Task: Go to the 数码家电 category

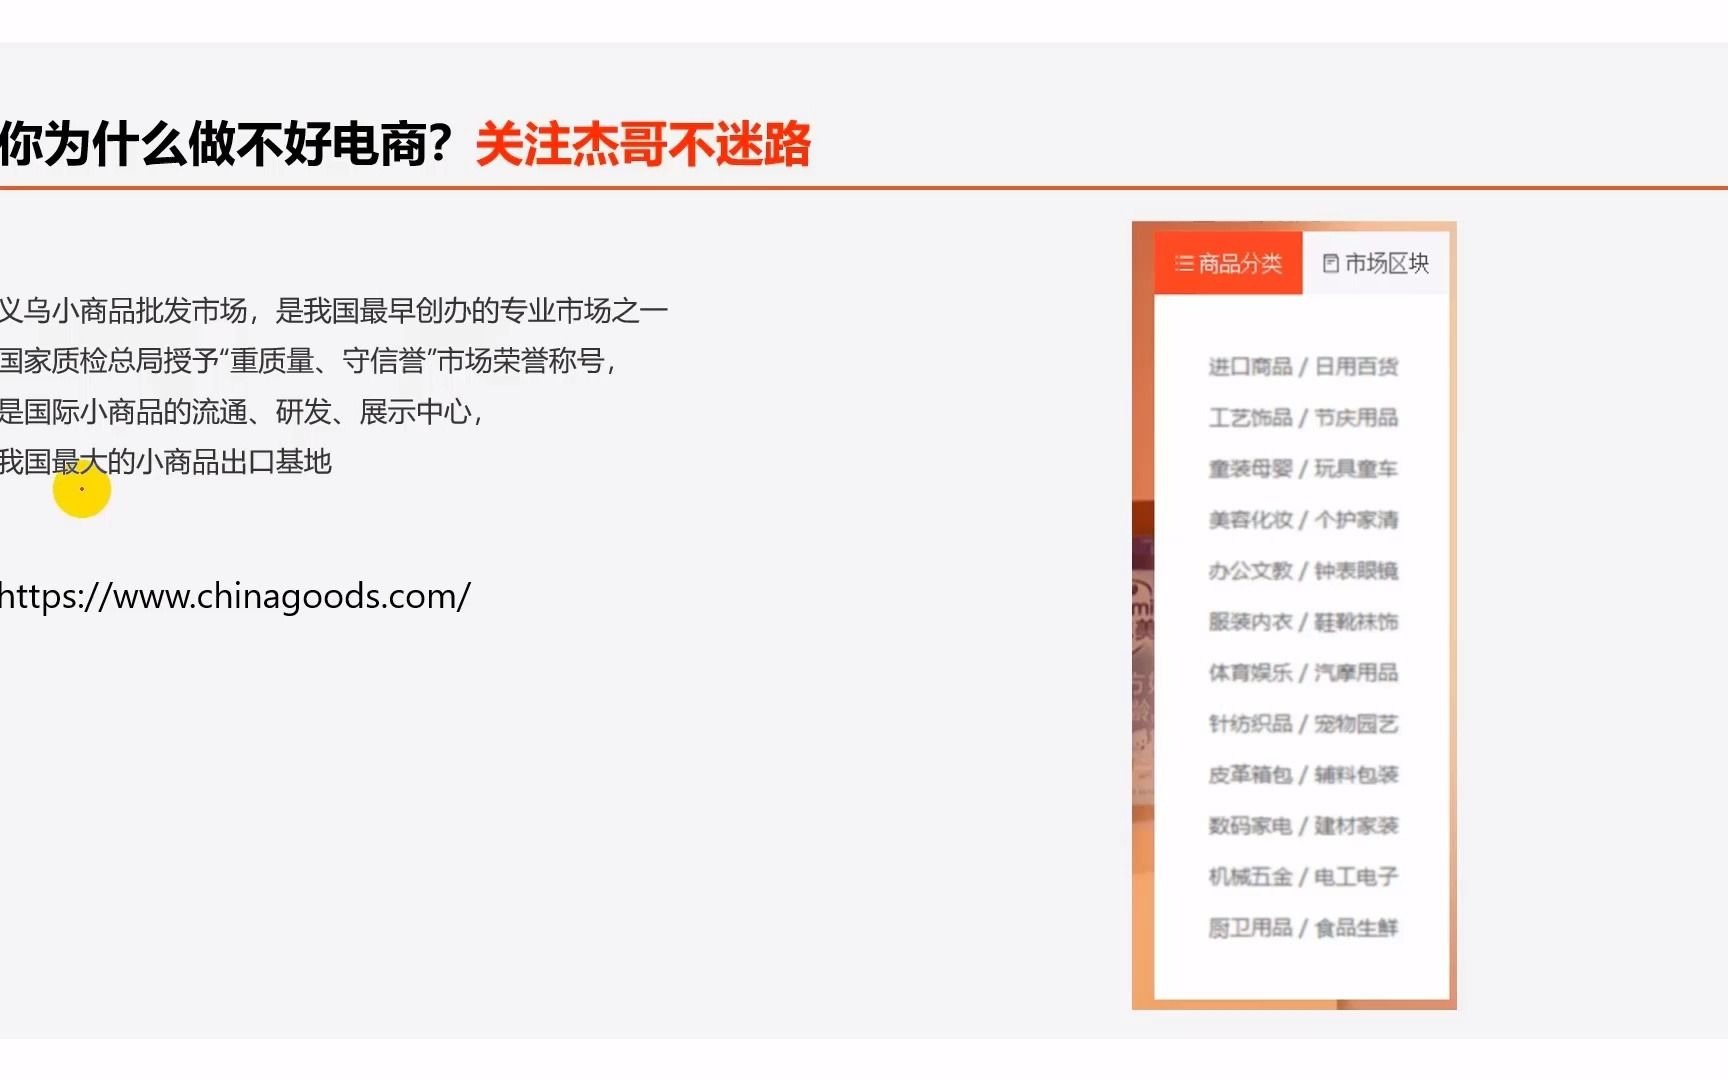Action: coord(1250,826)
